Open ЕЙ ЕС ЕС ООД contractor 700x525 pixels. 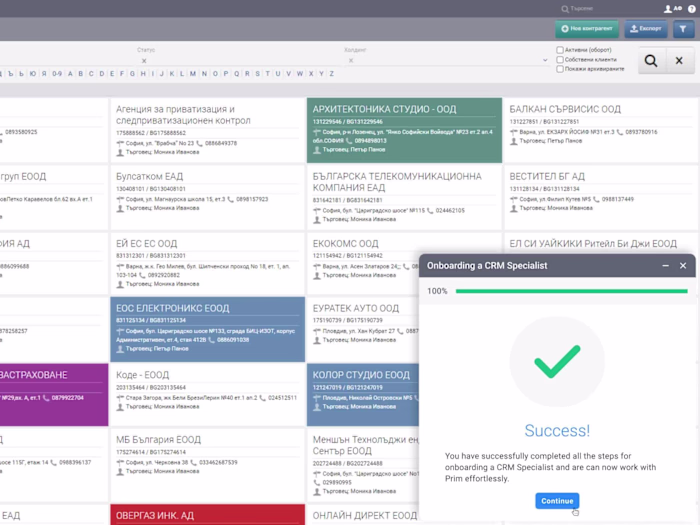[x=146, y=244]
